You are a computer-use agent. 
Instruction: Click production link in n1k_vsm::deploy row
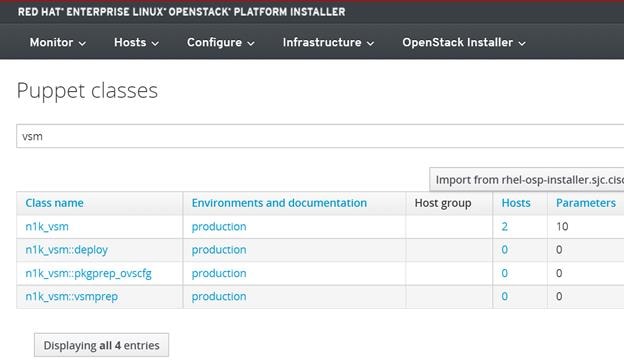click(x=219, y=250)
